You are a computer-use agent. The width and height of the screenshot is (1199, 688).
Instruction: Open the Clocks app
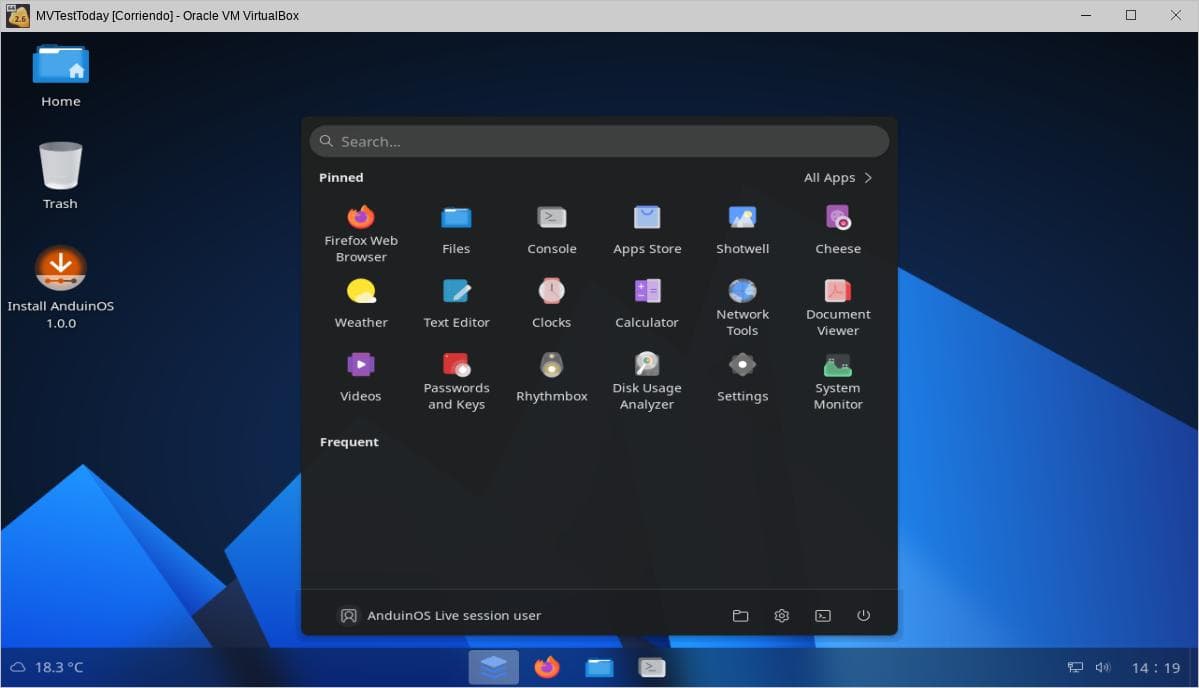(551, 303)
